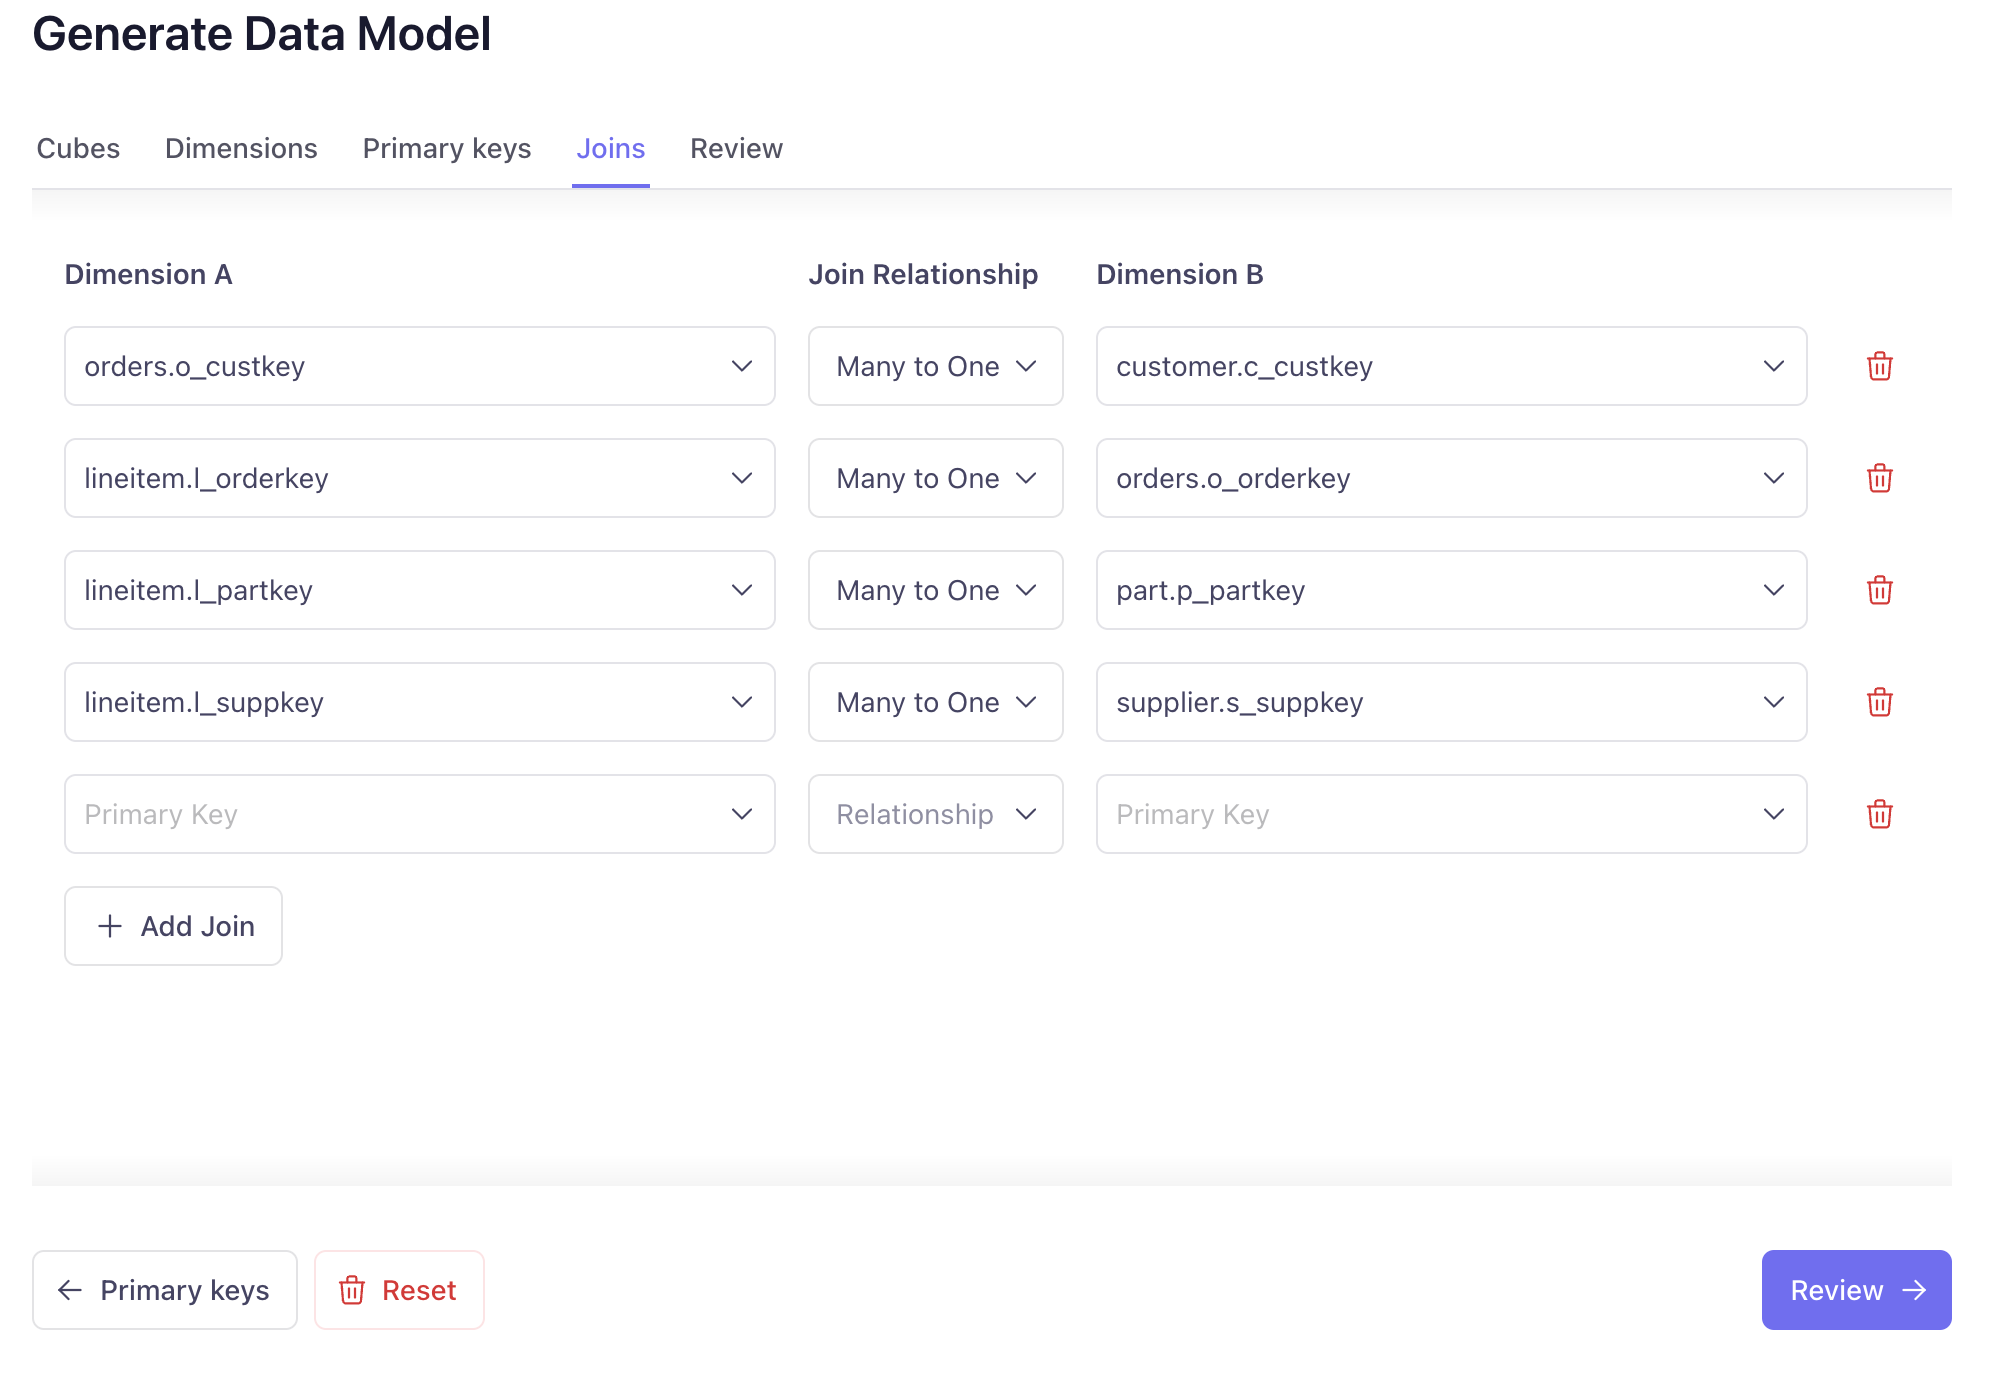The width and height of the screenshot is (2004, 1386).
Task: Switch to the Cubes tab
Action: pos(78,148)
